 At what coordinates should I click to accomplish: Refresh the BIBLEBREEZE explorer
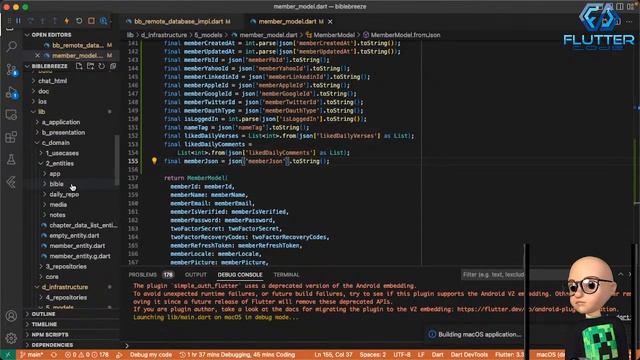coord(102,66)
